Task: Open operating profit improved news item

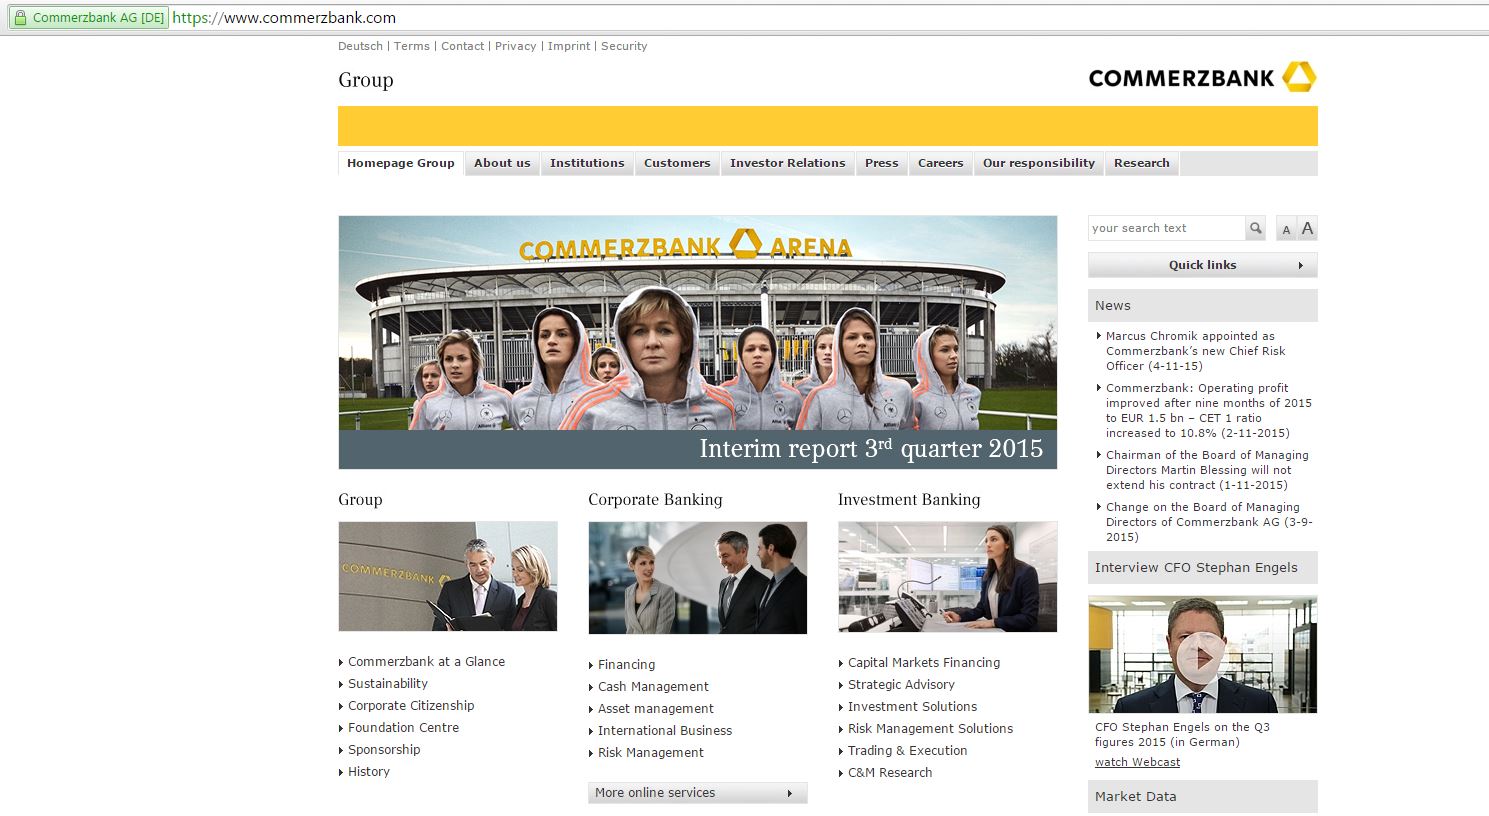Action: tap(1209, 411)
